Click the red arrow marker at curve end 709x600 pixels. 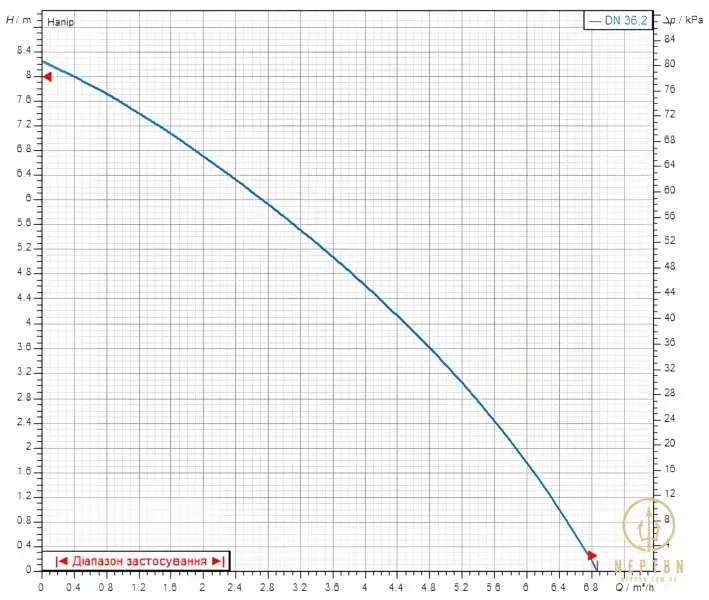(x=592, y=555)
